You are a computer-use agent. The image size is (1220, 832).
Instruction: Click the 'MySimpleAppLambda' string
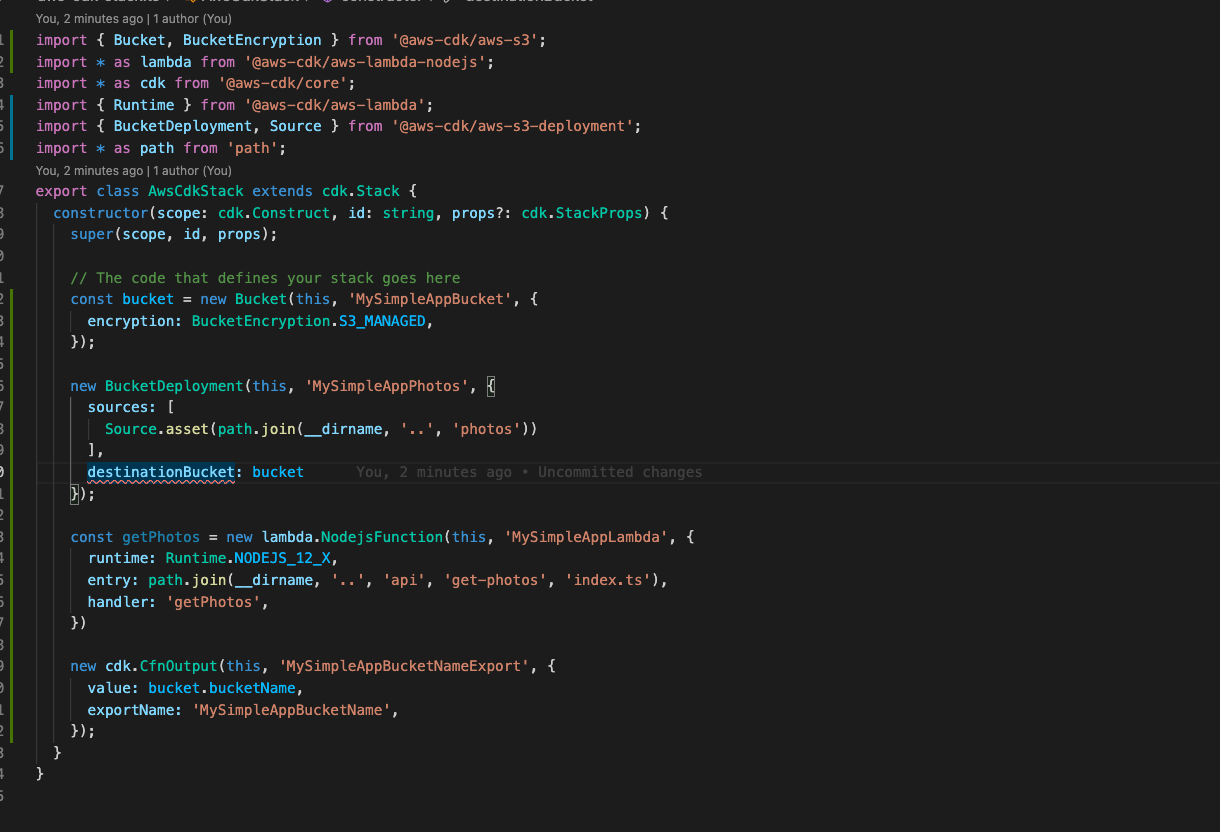pyautogui.click(x=586, y=537)
